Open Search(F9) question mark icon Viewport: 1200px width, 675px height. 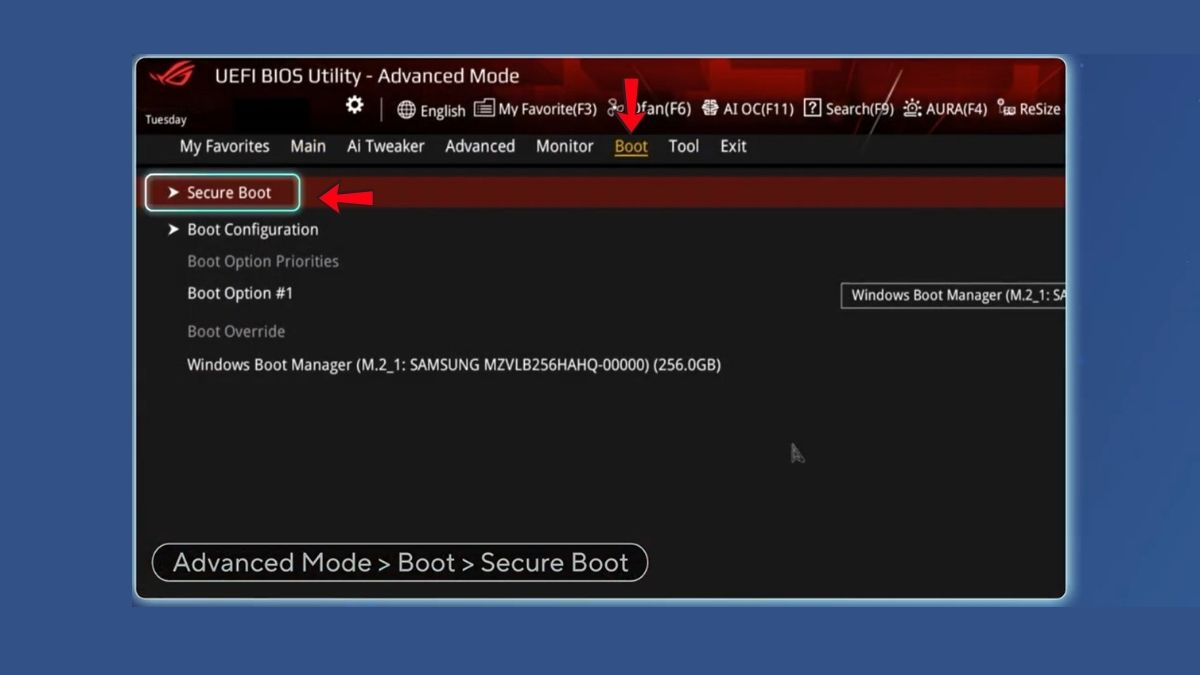tap(812, 108)
